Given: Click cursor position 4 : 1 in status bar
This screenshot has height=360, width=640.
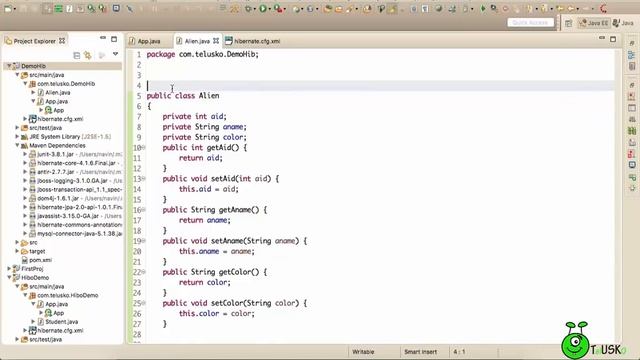Looking at the screenshot, I should point(459,351).
